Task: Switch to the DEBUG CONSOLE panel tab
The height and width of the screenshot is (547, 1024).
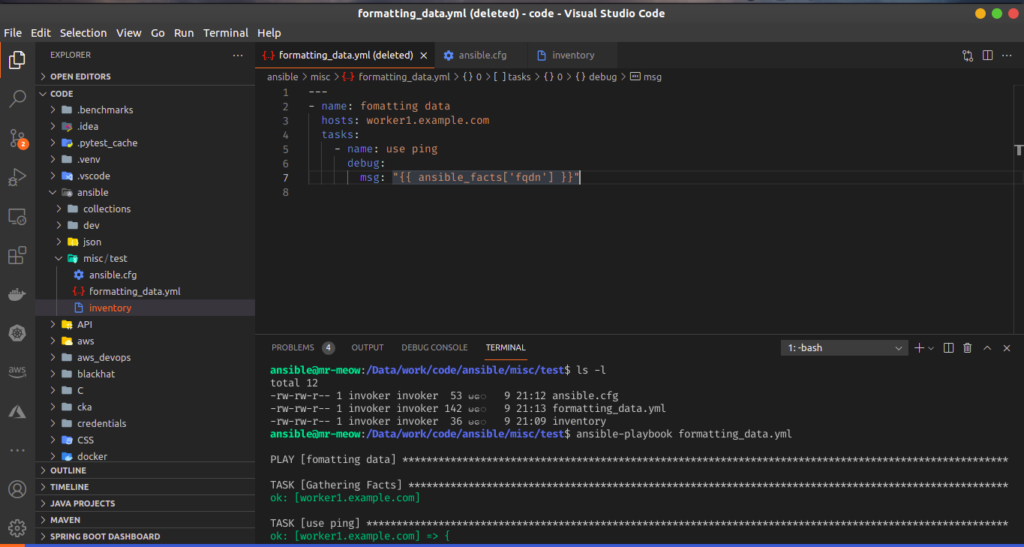Action: 434,348
